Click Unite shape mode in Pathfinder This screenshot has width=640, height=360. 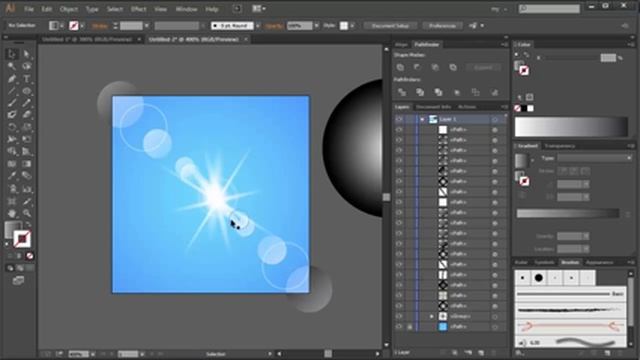(x=400, y=67)
